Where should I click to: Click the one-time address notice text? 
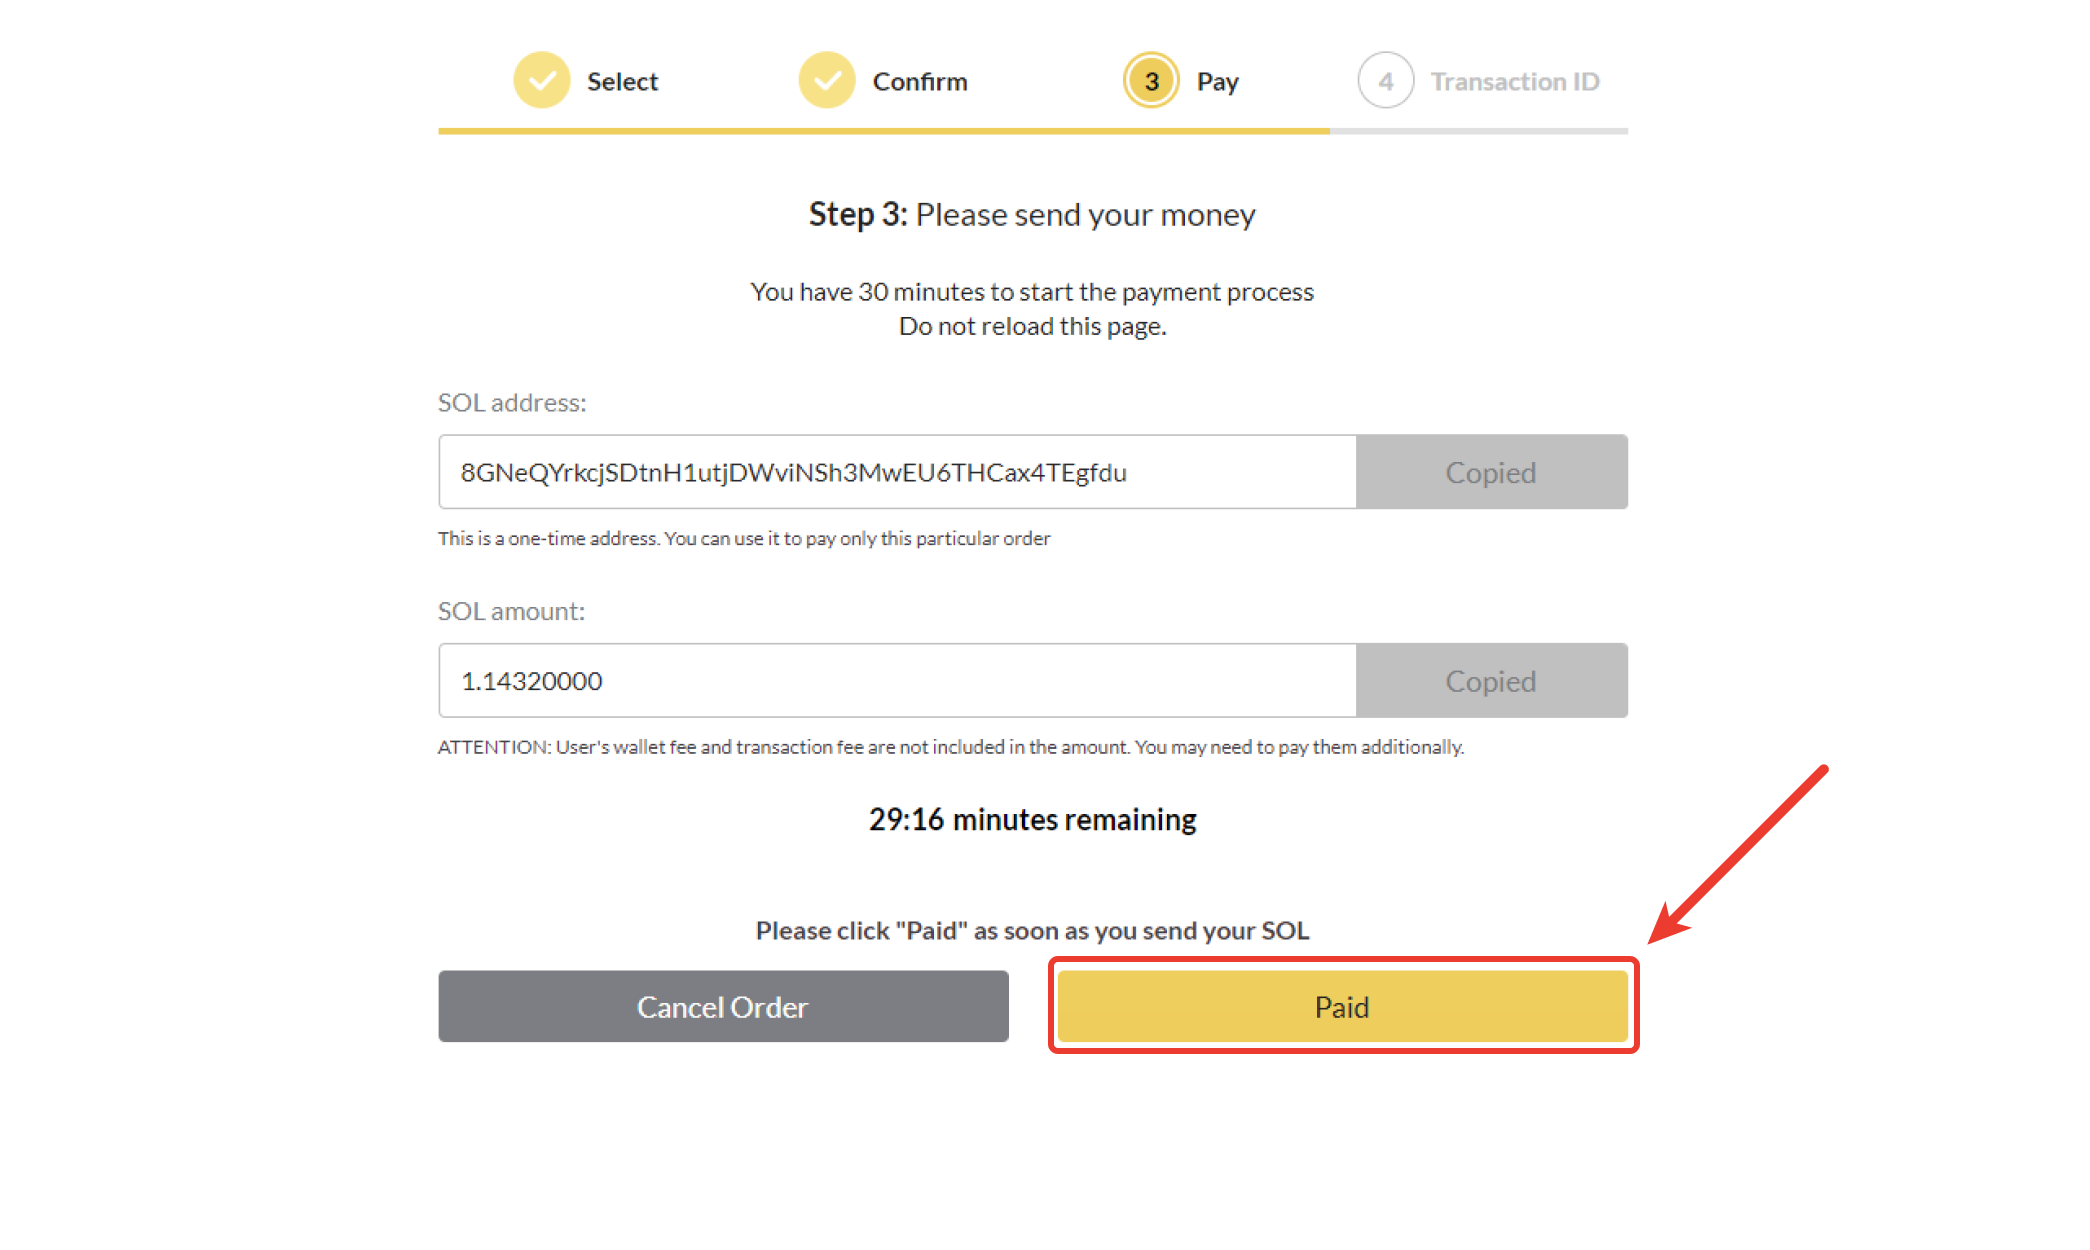[744, 539]
